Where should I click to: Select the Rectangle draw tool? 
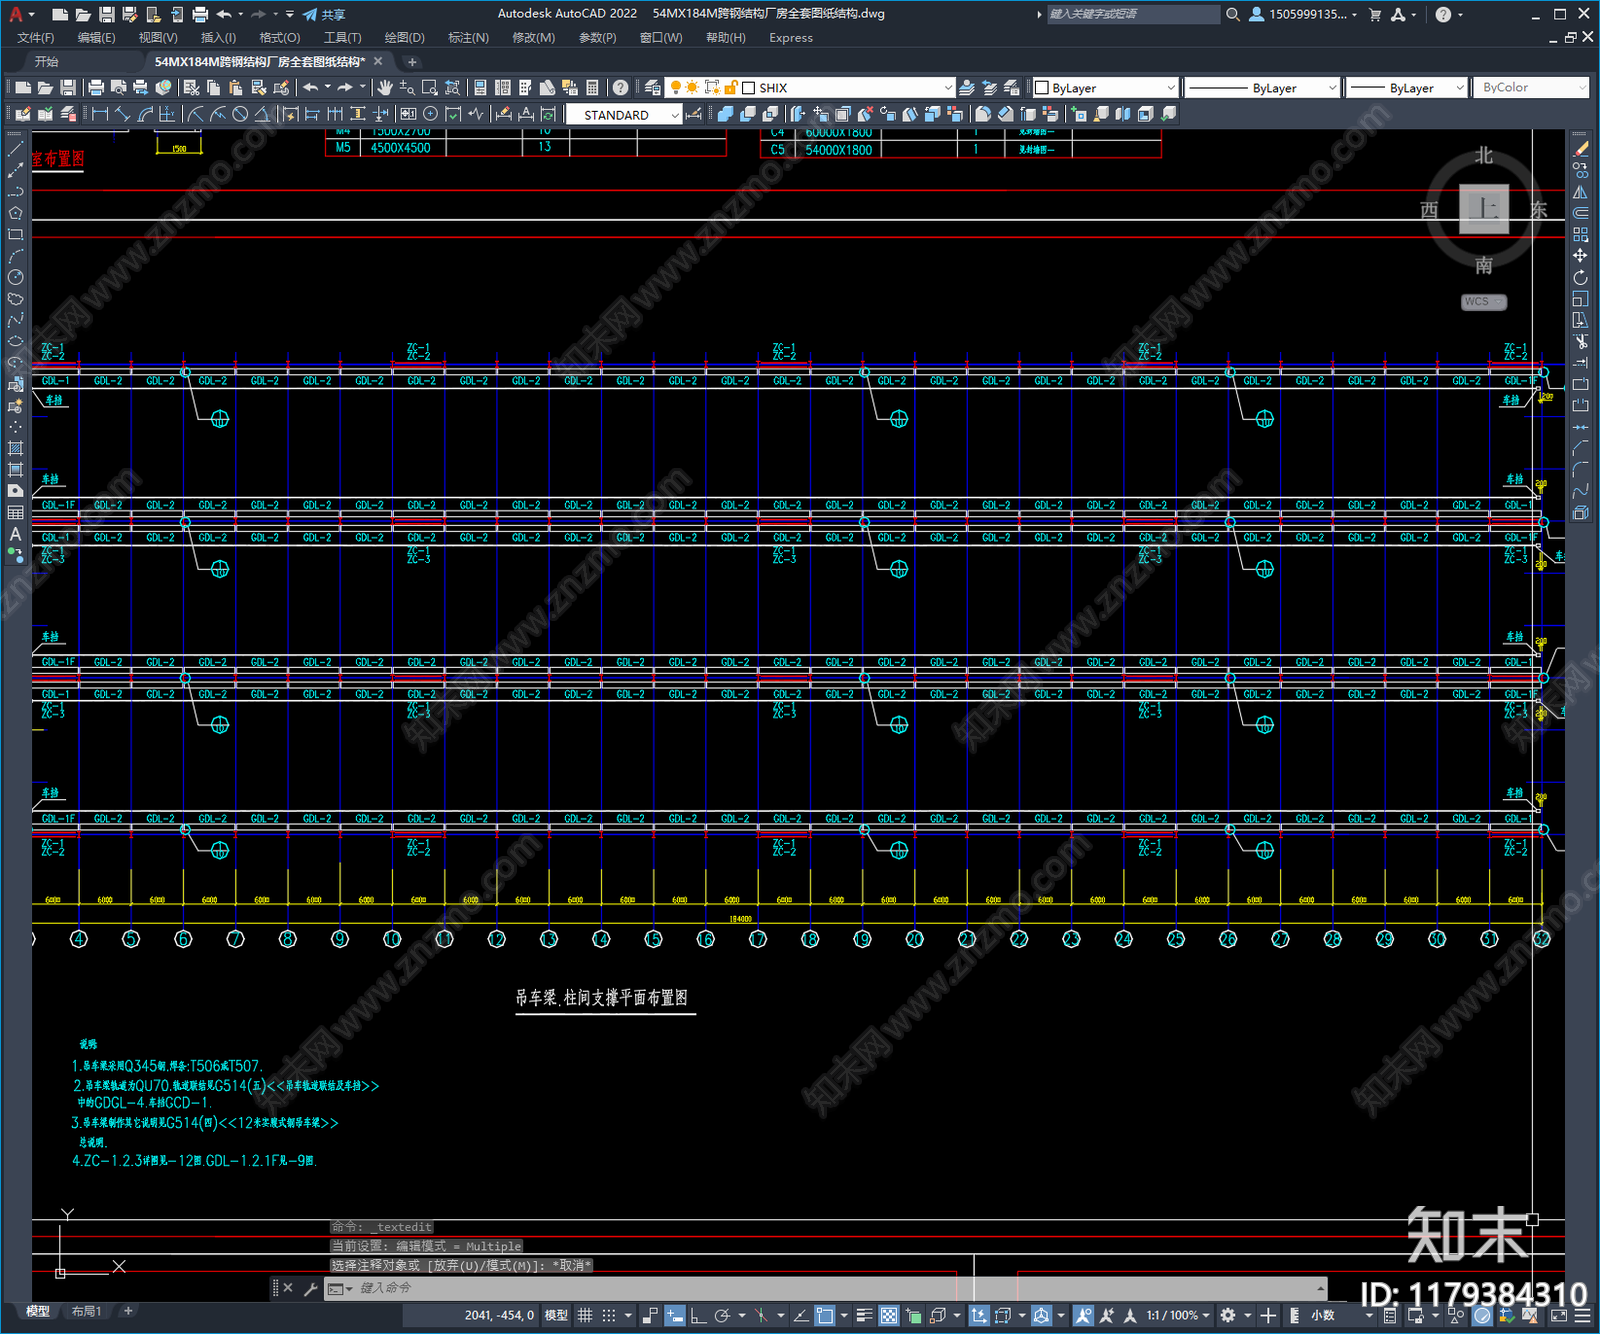15,235
